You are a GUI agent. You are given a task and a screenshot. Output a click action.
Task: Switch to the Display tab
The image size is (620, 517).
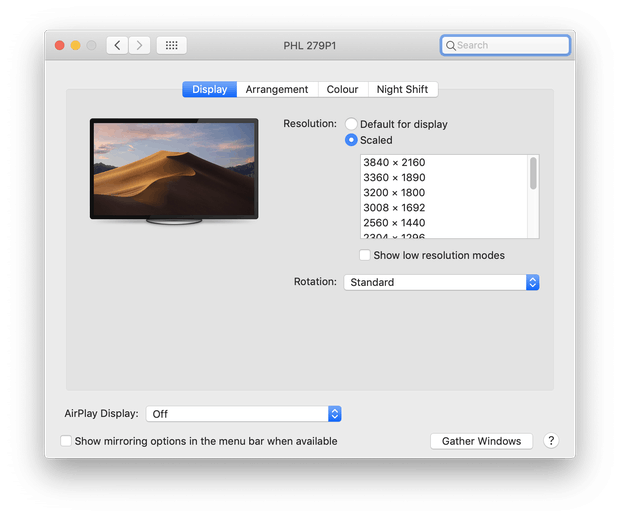pyautogui.click(x=210, y=89)
